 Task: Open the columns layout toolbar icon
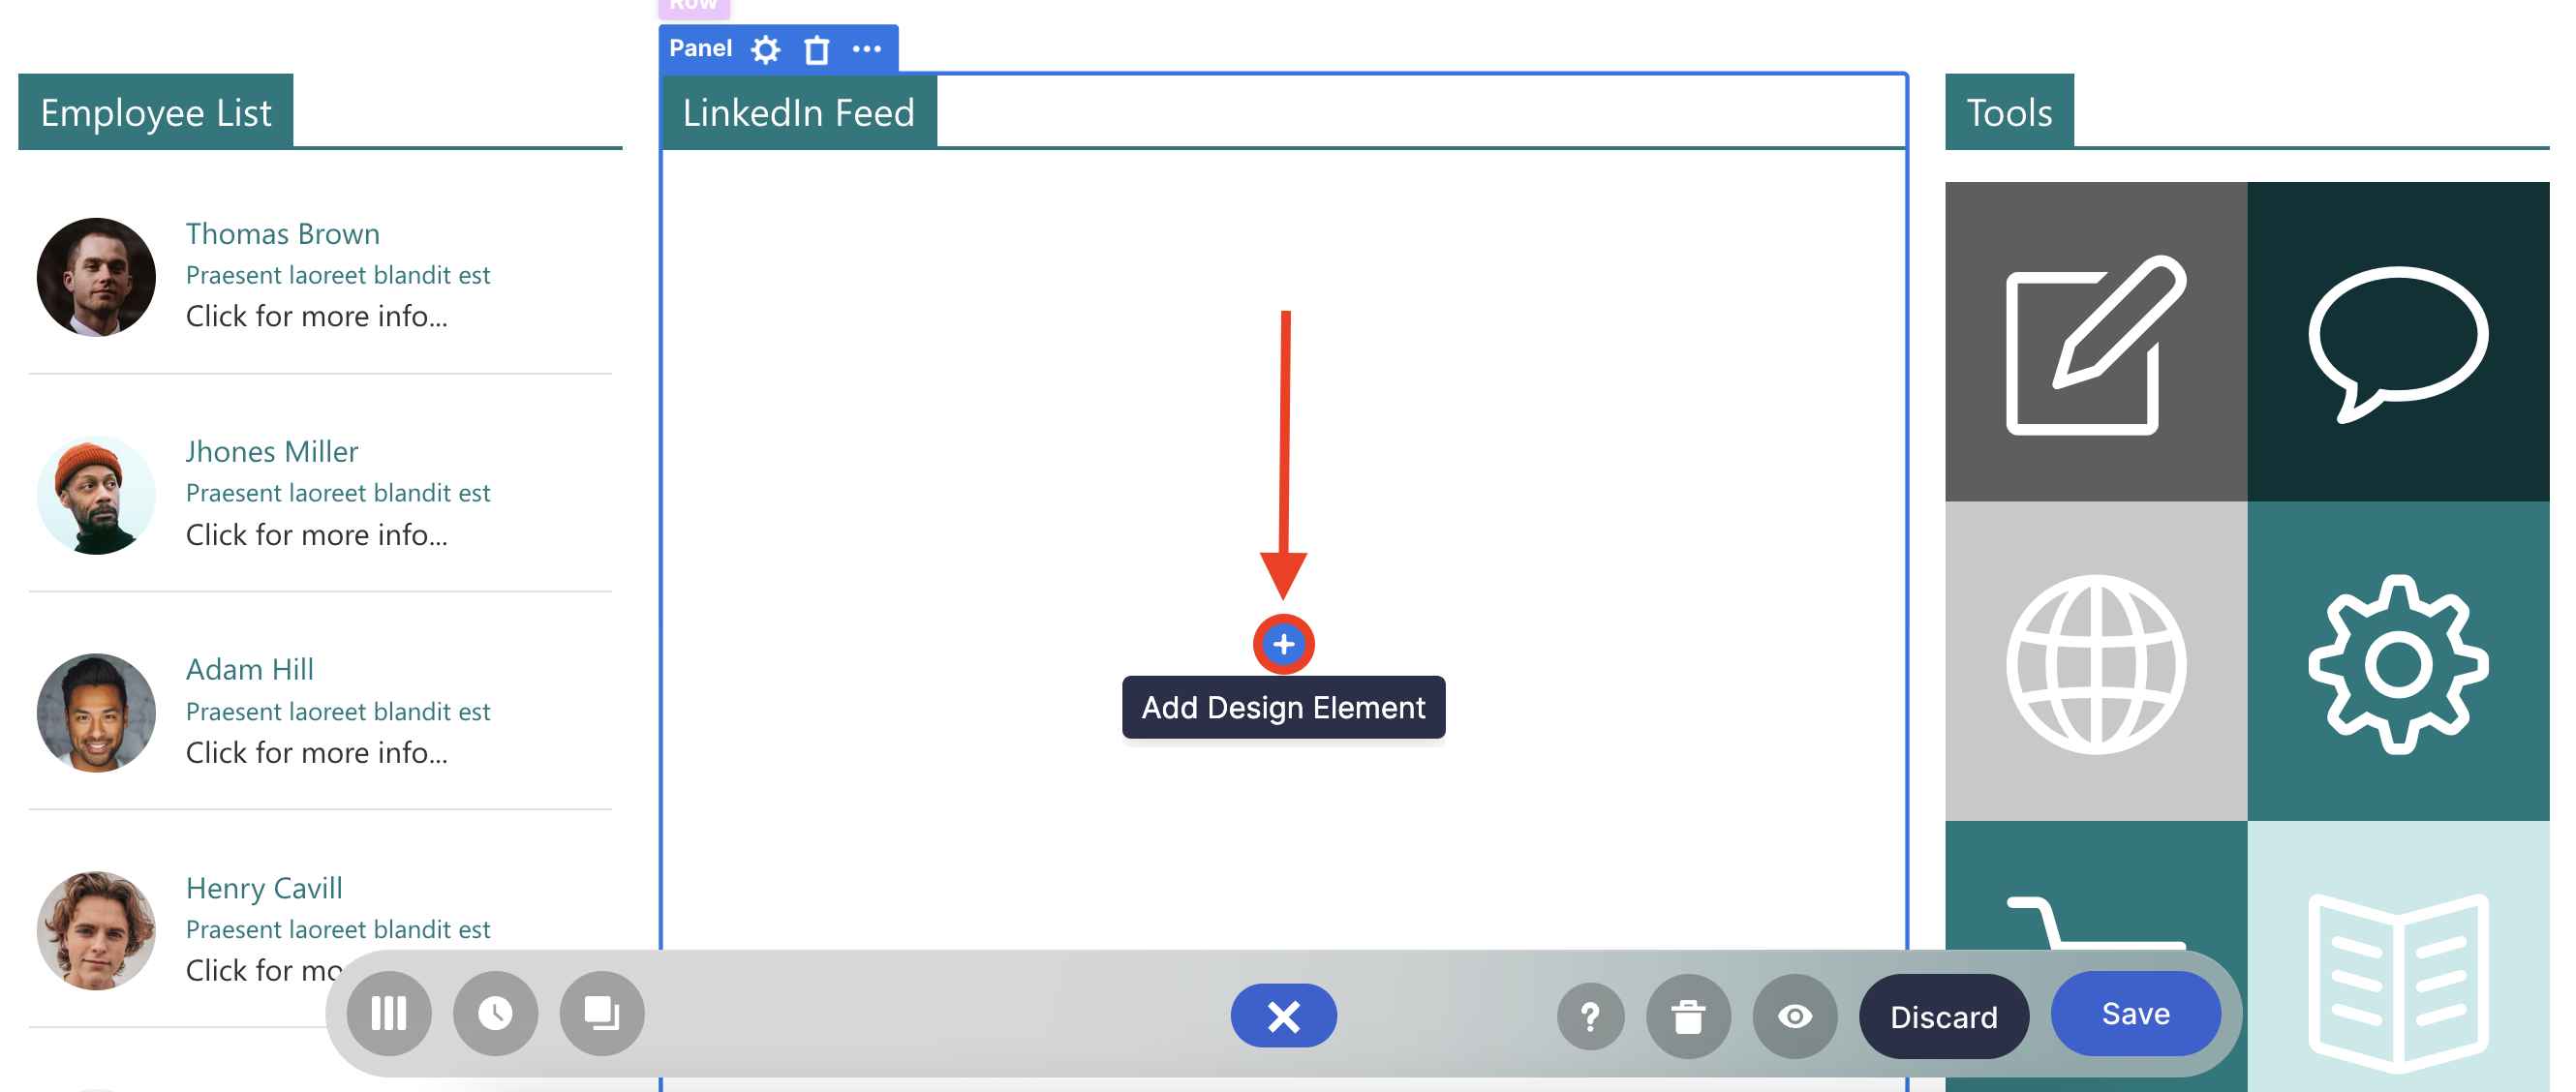tap(389, 1014)
